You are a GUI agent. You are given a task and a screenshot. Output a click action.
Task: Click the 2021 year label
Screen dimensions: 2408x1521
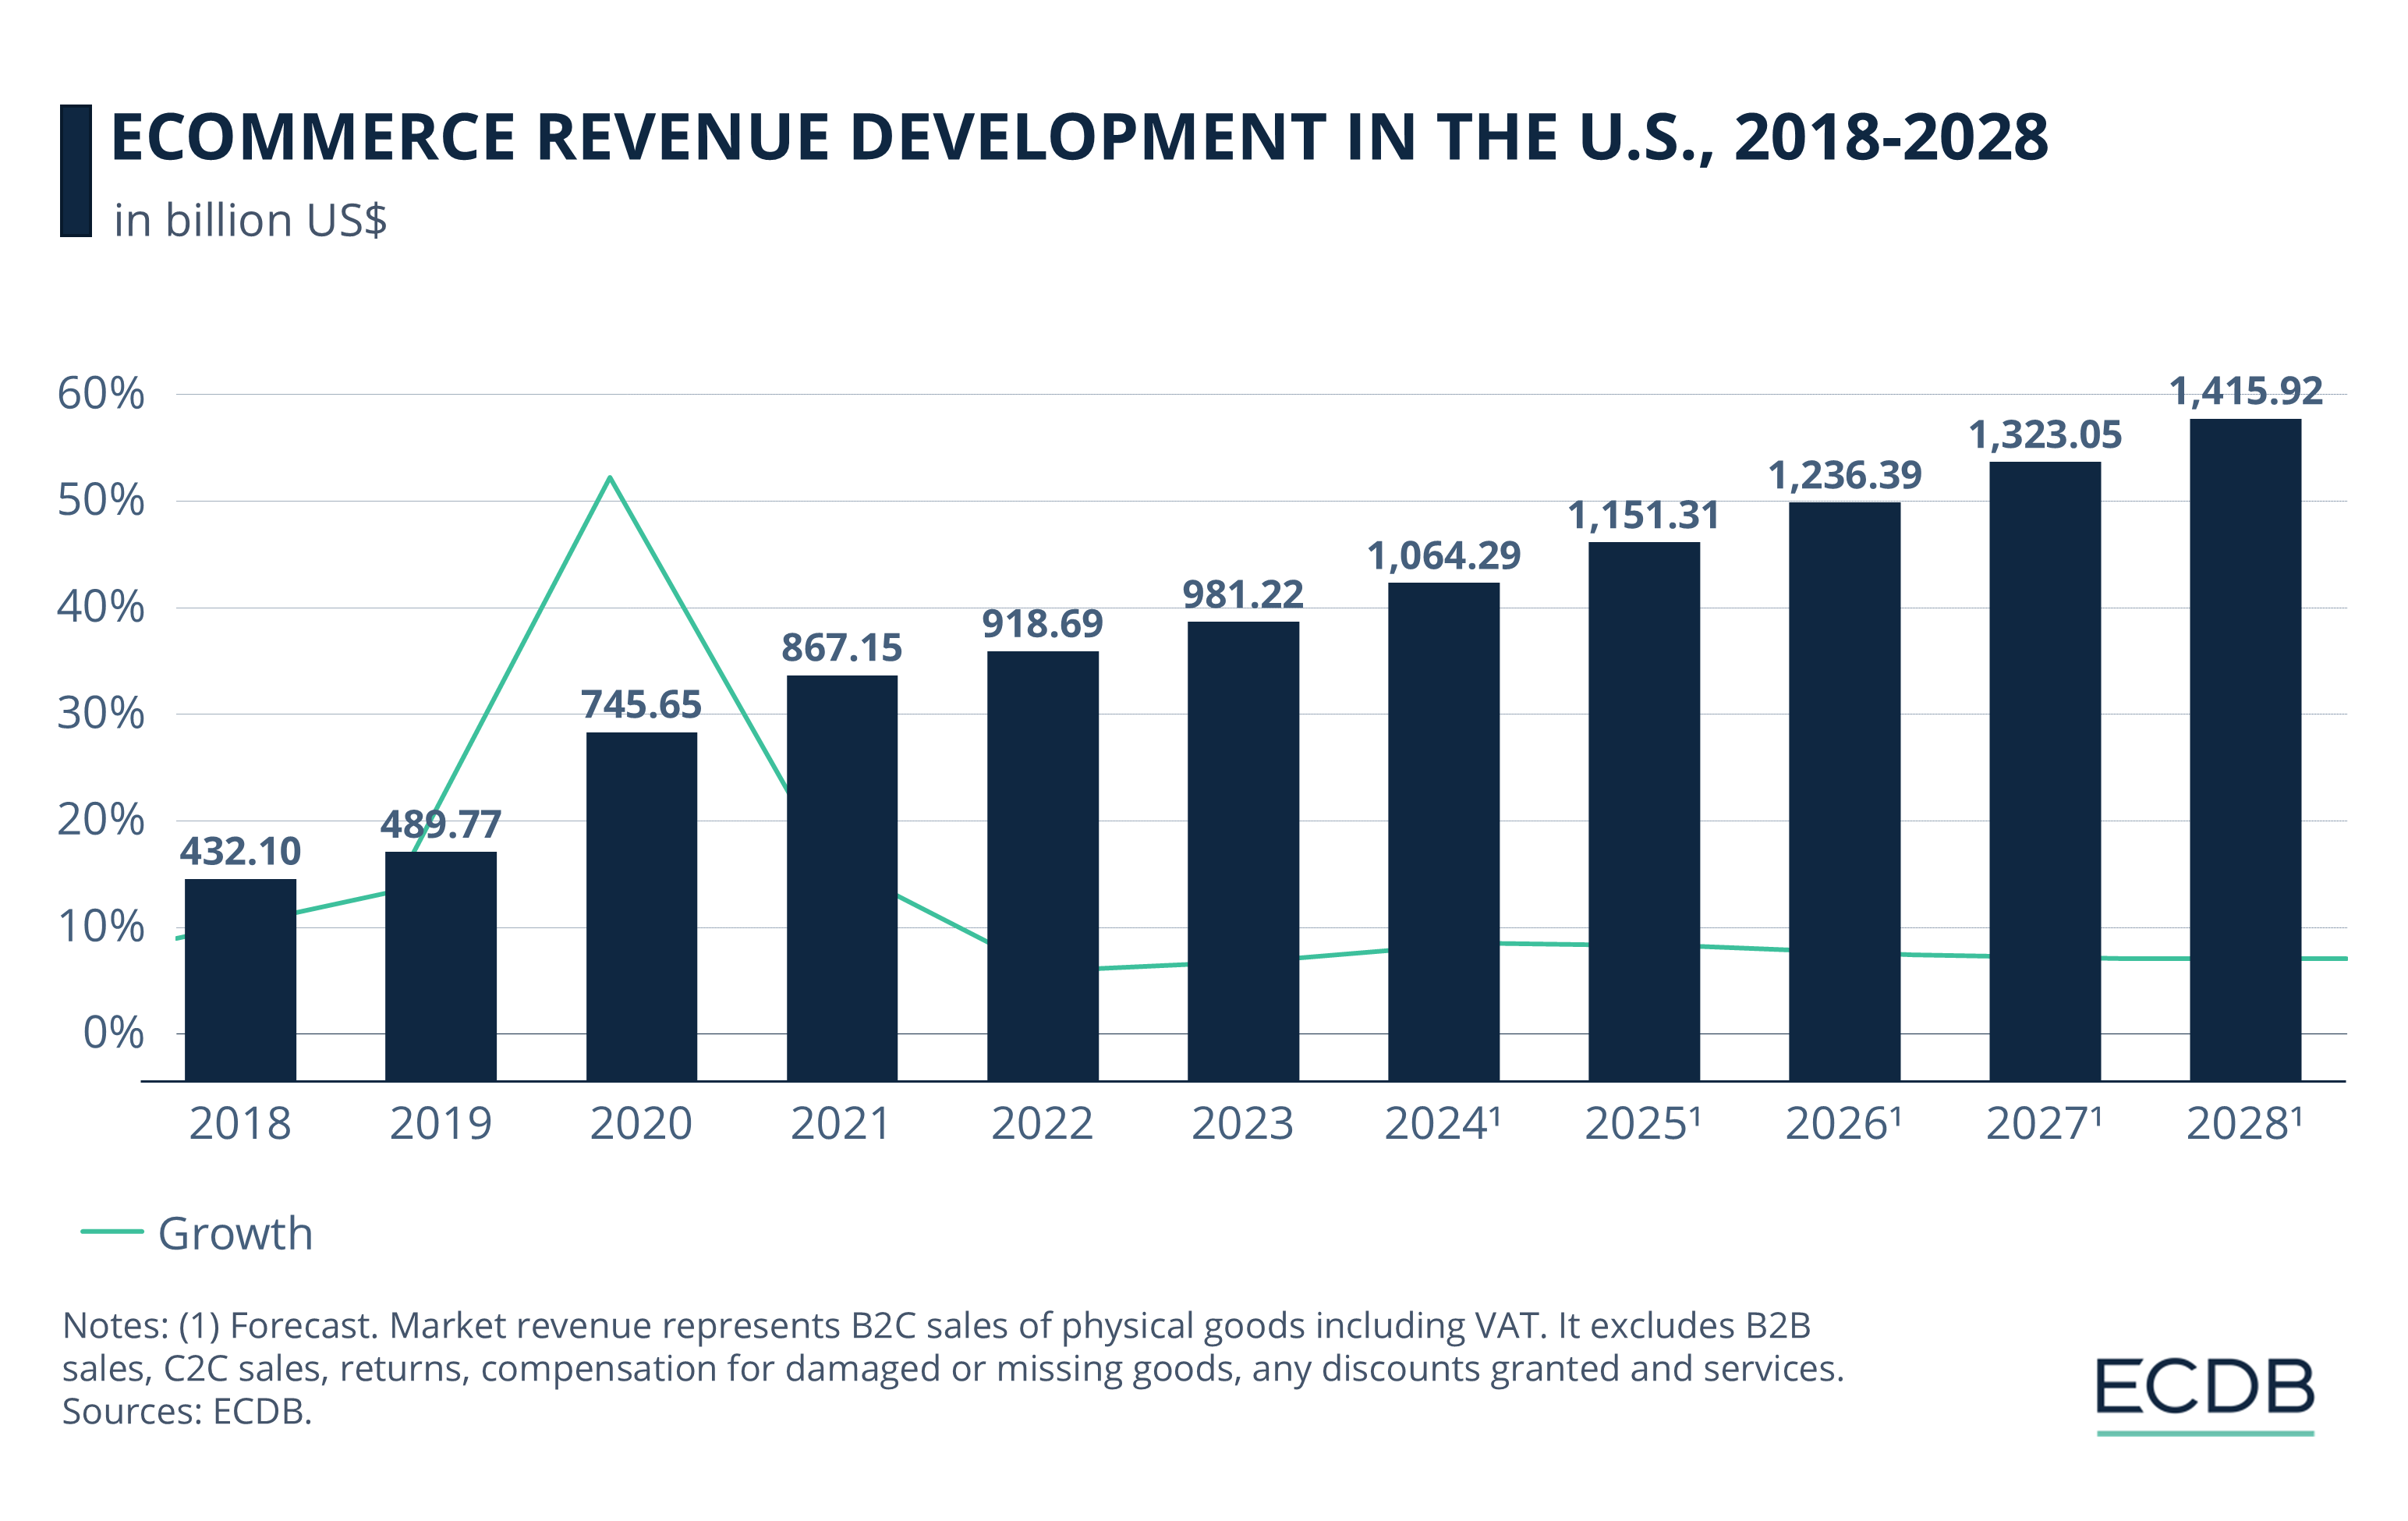pos(841,1124)
